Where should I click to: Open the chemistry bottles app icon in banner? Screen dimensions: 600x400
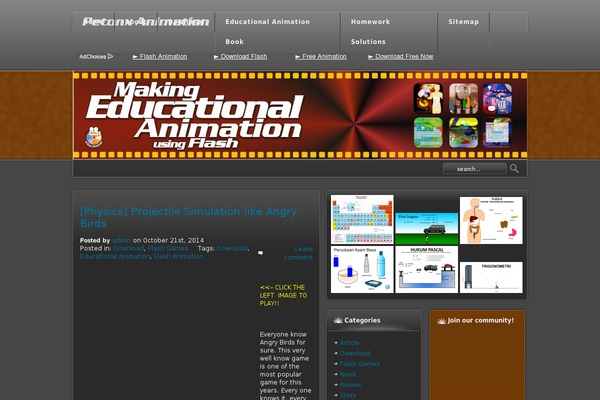click(x=463, y=99)
